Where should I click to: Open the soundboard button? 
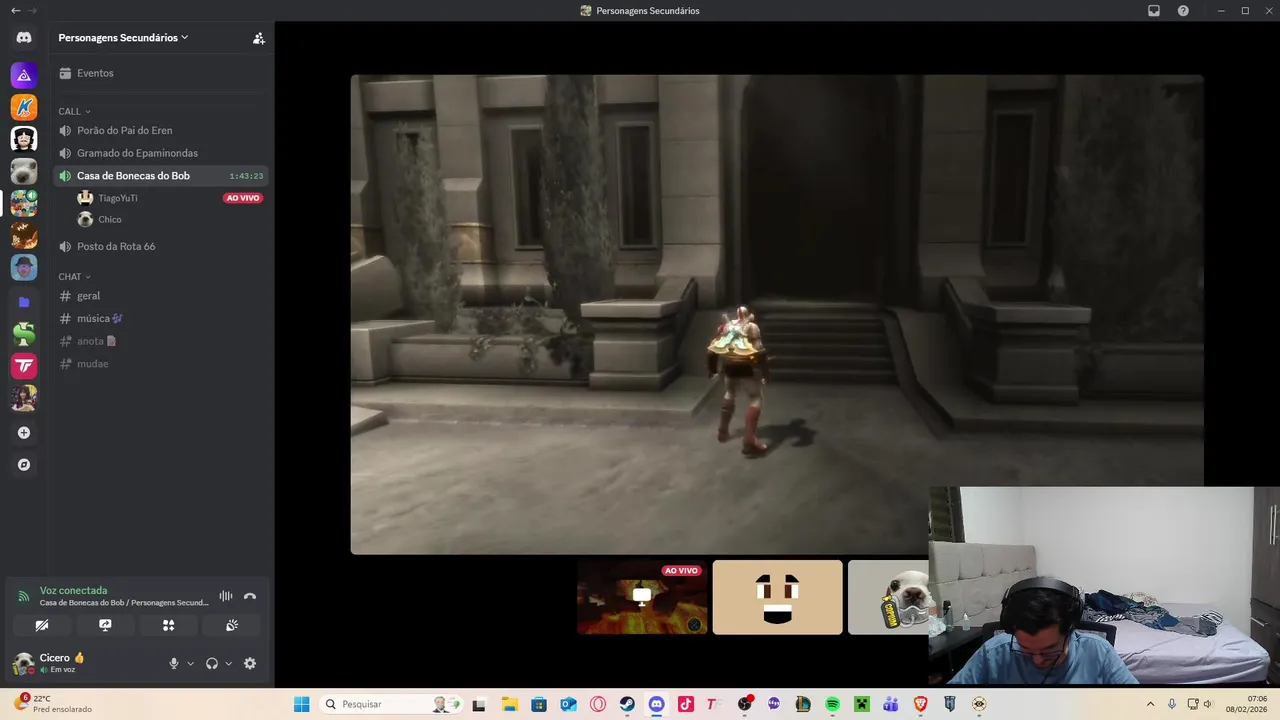[x=232, y=625]
